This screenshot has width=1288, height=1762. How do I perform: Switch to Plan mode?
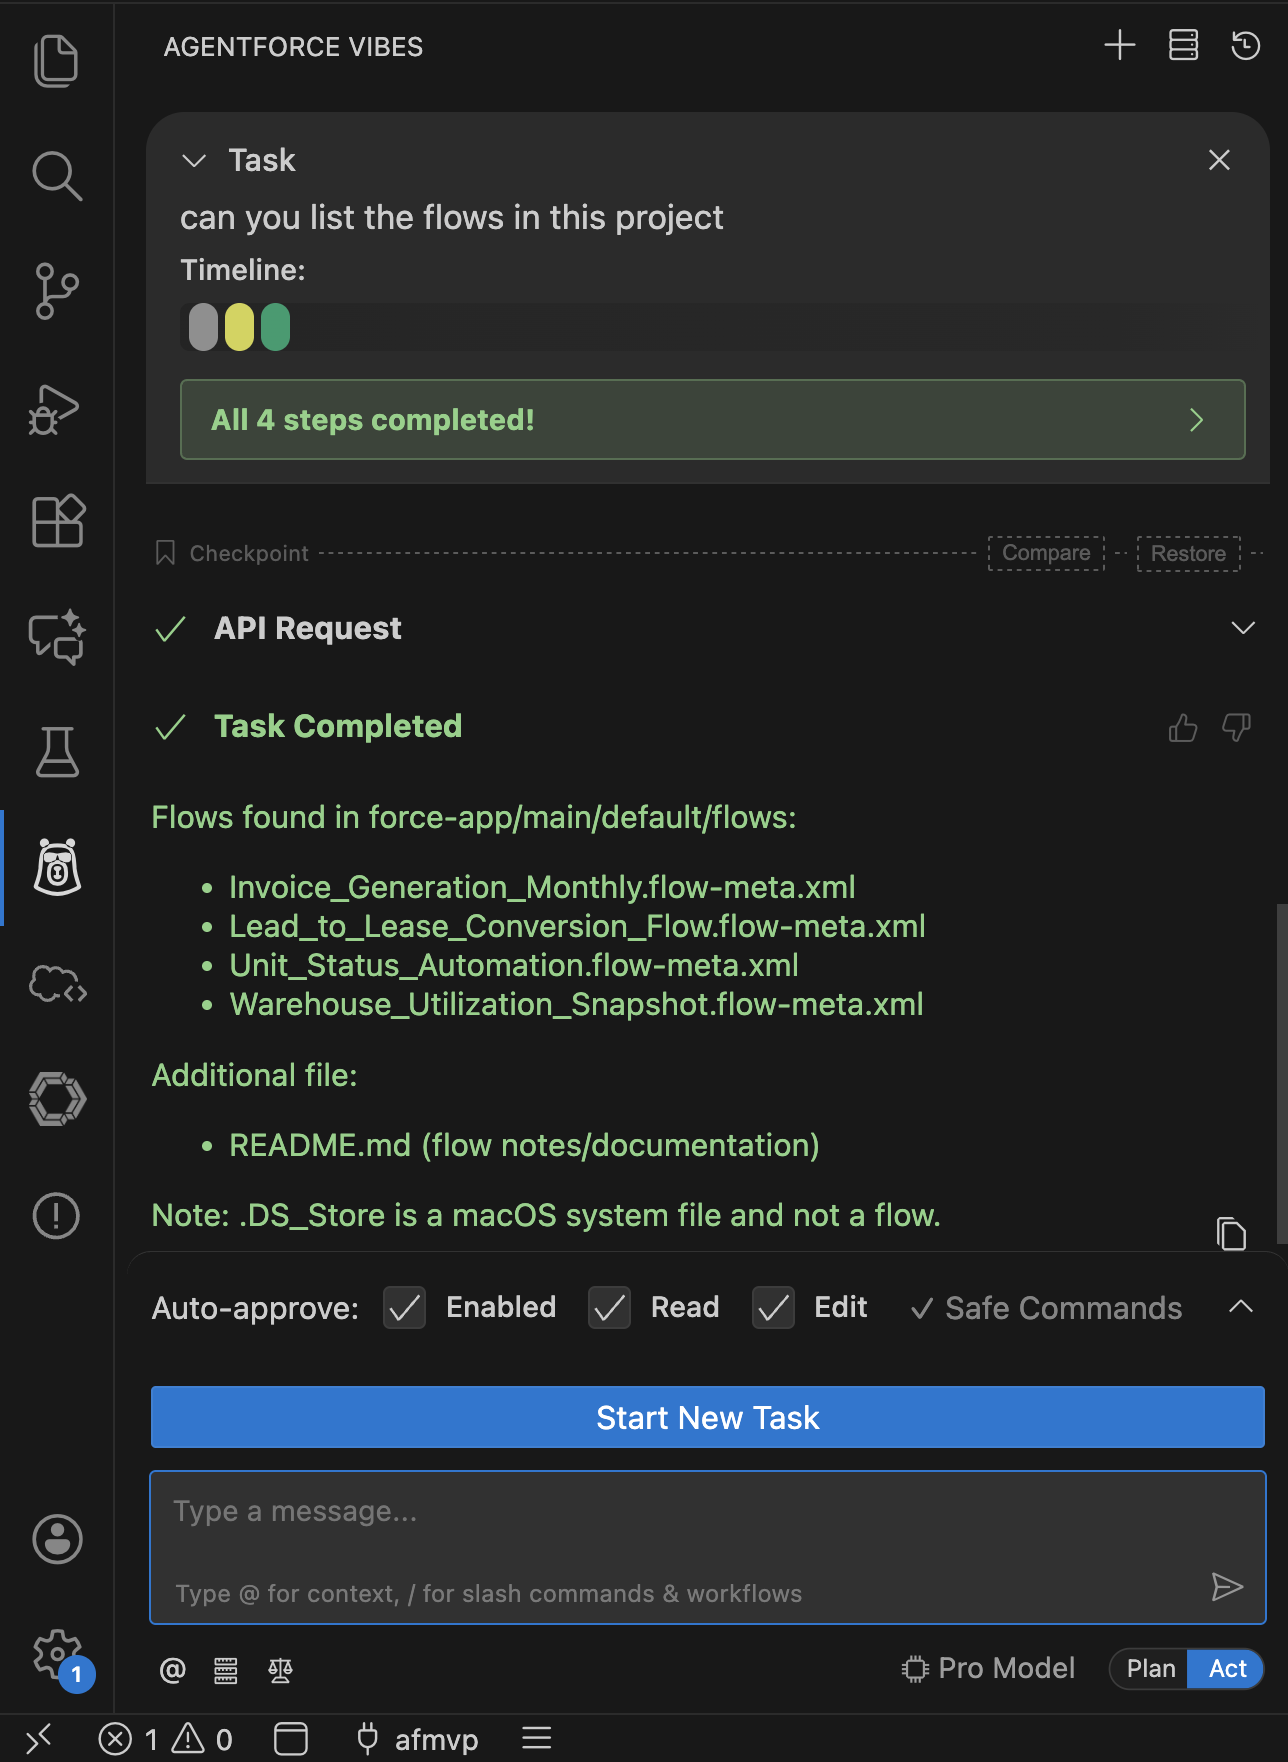point(1150,1669)
